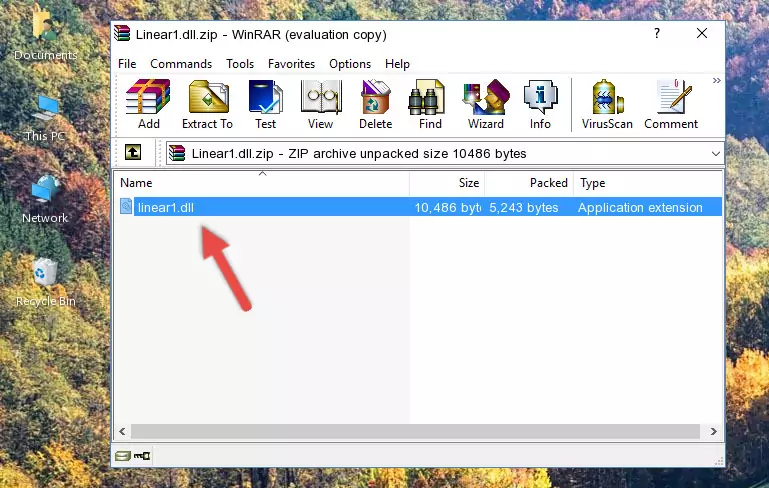Select the This PC desktop icon
The height and width of the screenshot is (488, 769).
(x=45, y=118)
